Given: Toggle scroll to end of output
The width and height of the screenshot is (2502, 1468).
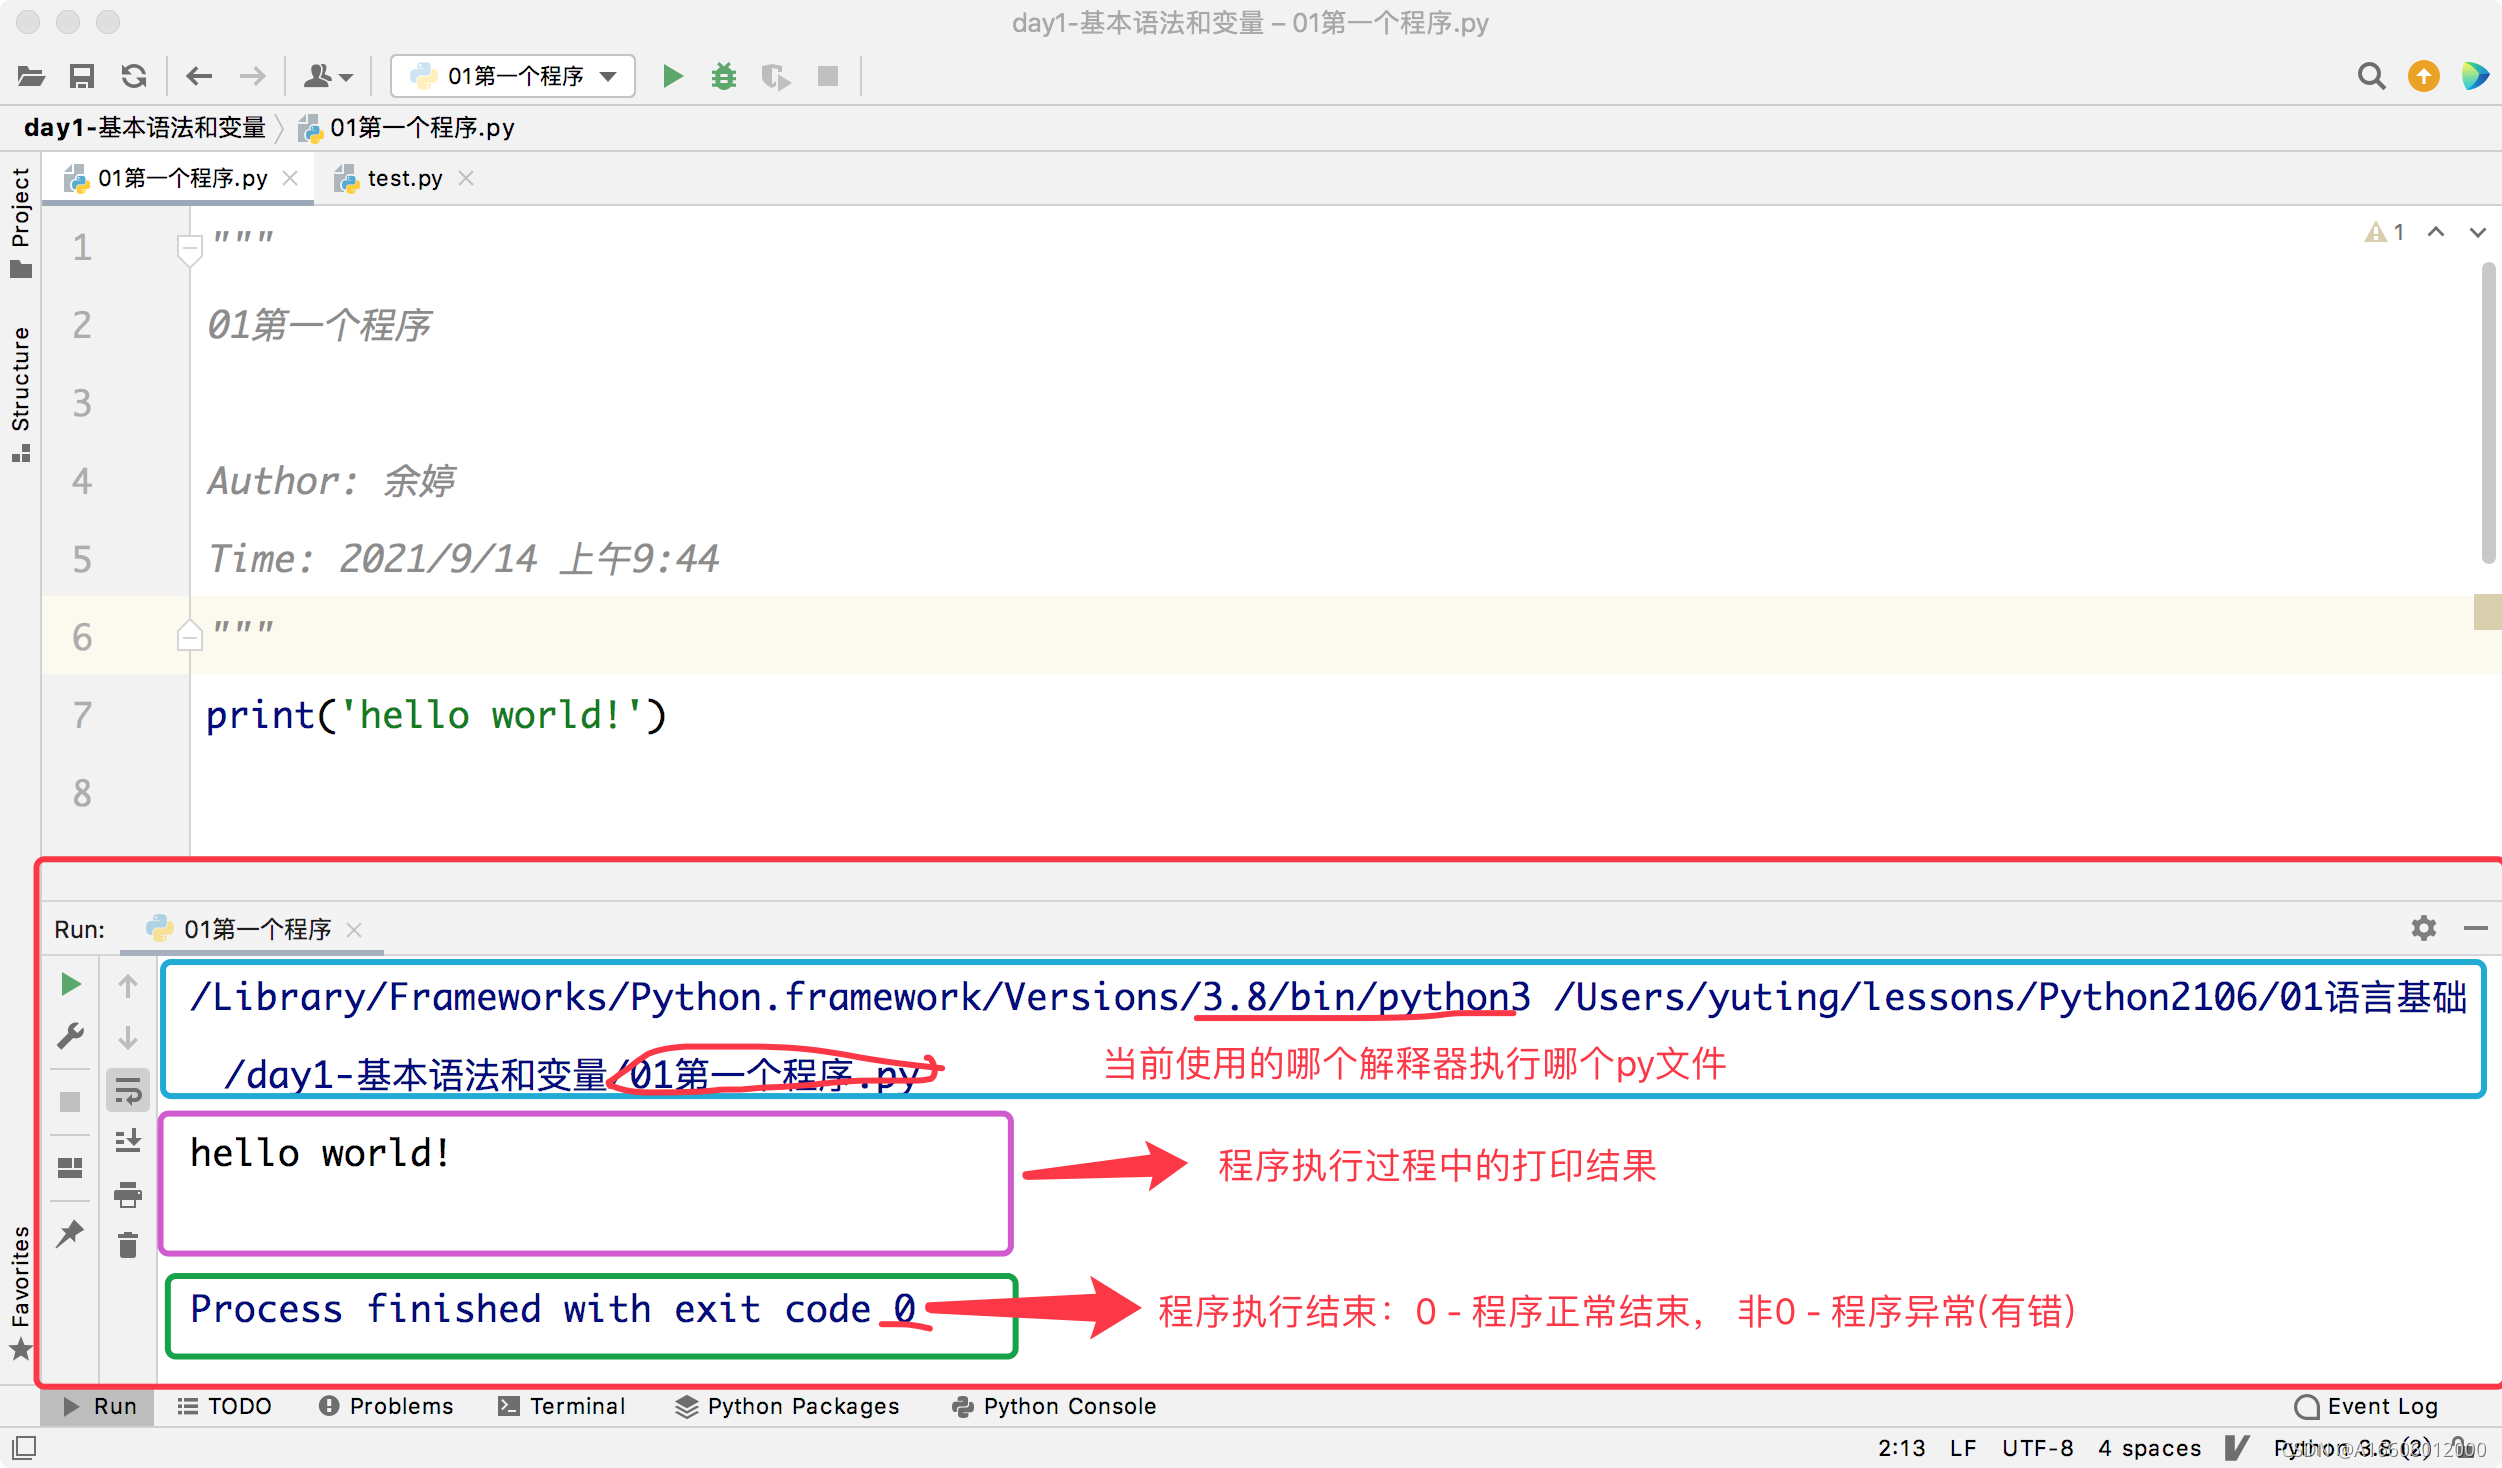Looking at the screenshot, I should [x=128, y=1141].
